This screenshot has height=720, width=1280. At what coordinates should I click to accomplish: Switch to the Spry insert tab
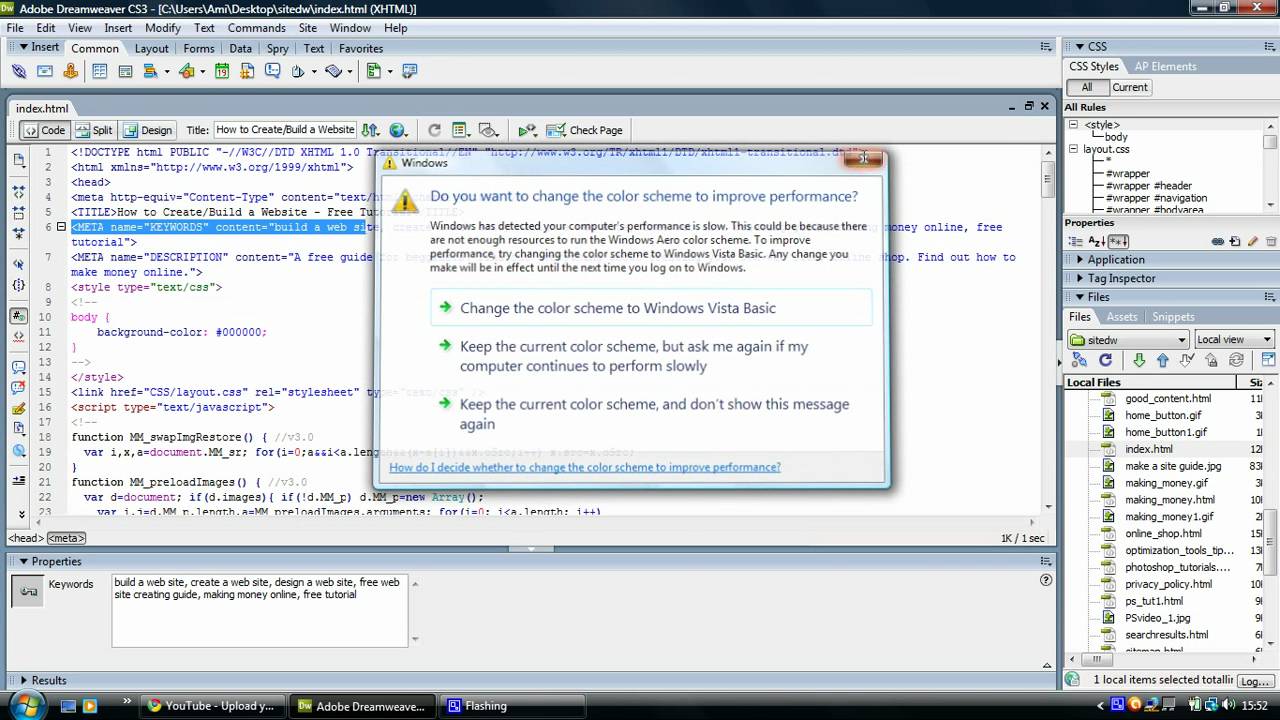278,48
